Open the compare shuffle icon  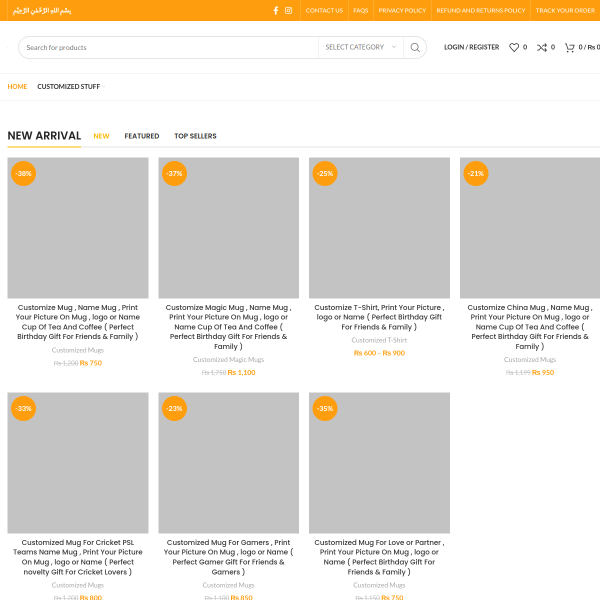541,47
